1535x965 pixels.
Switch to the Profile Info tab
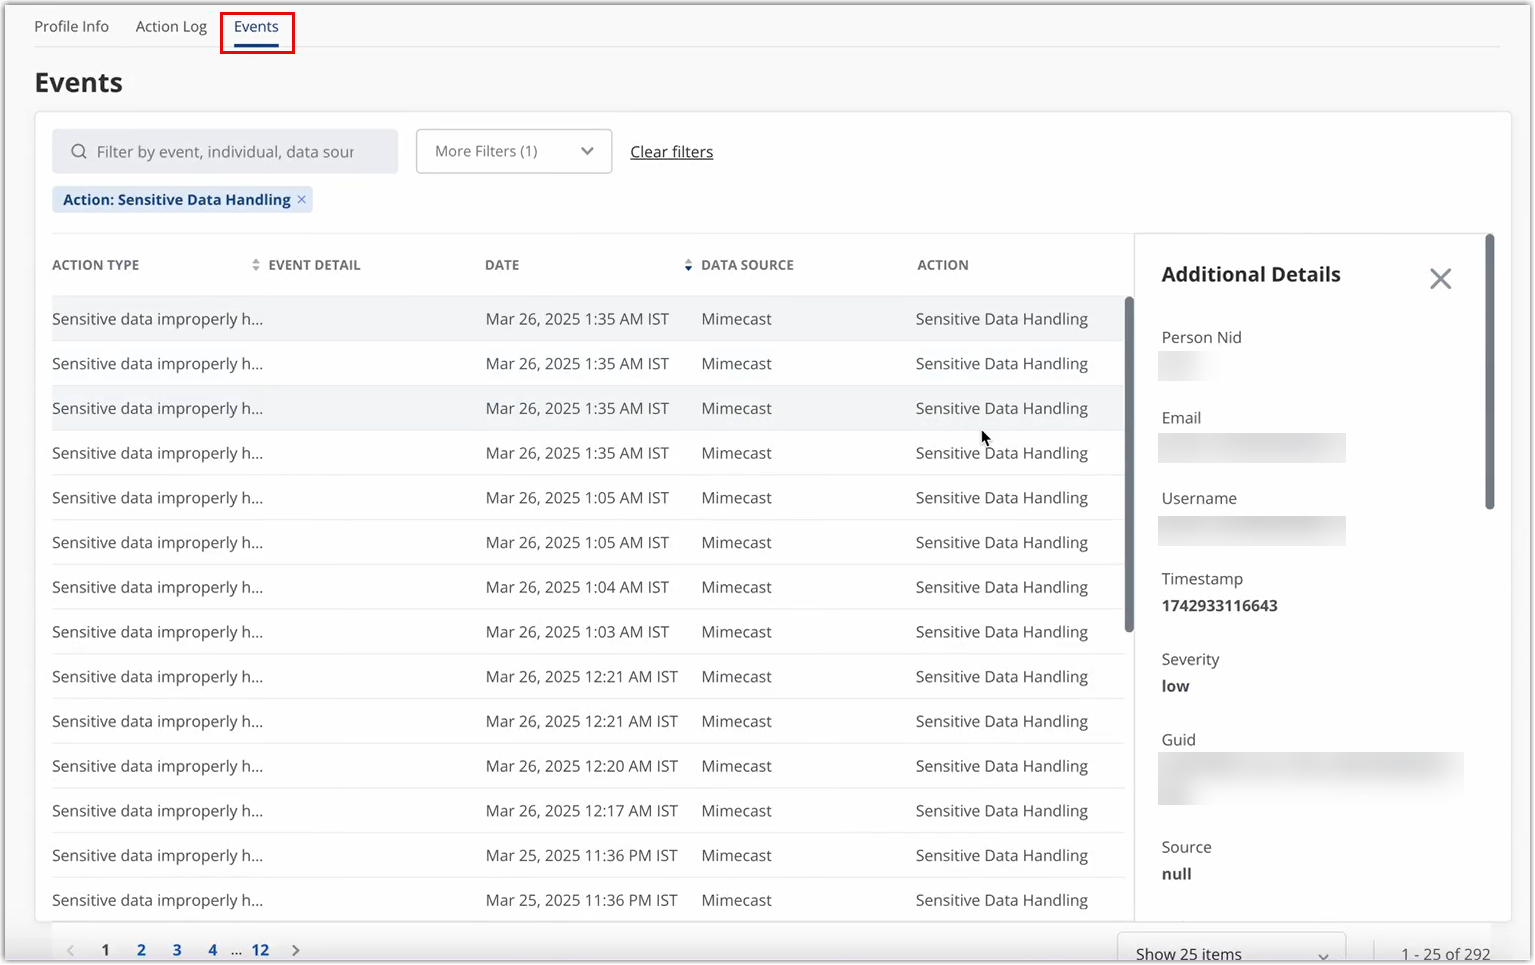71,26
